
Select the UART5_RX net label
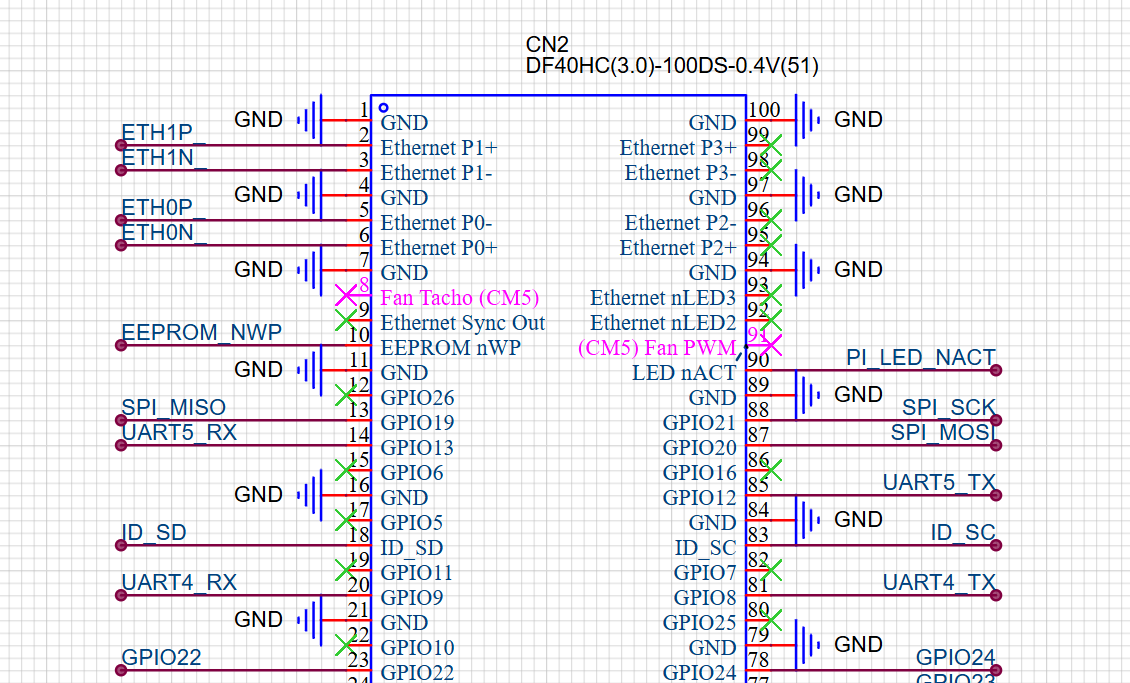point(179,432)
